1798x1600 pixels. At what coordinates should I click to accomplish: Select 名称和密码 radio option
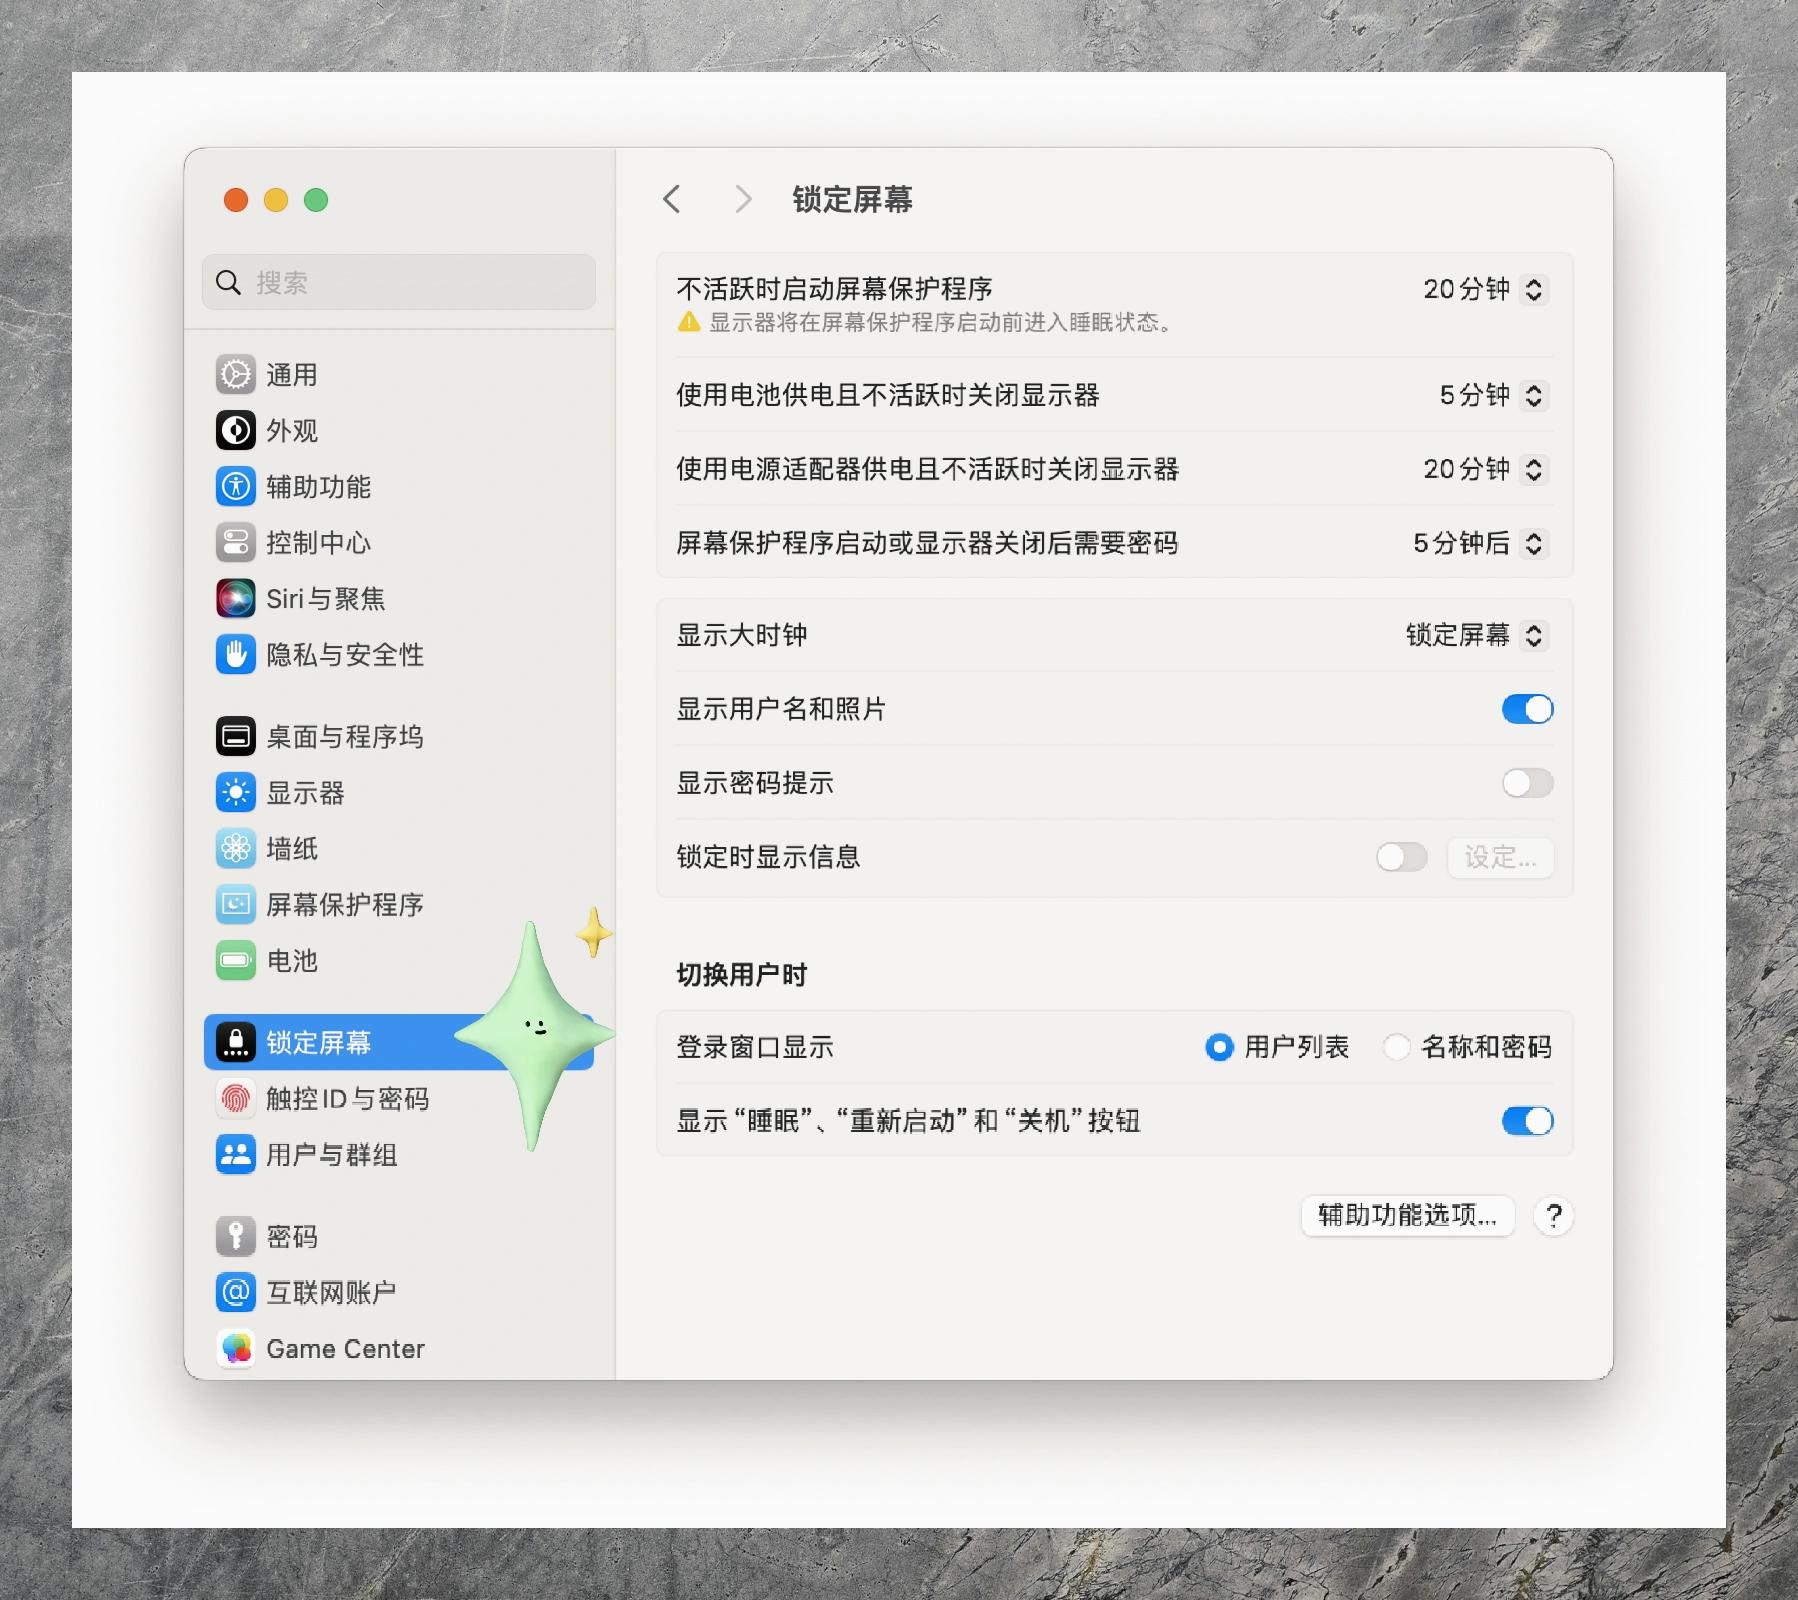(1397, 1047)
